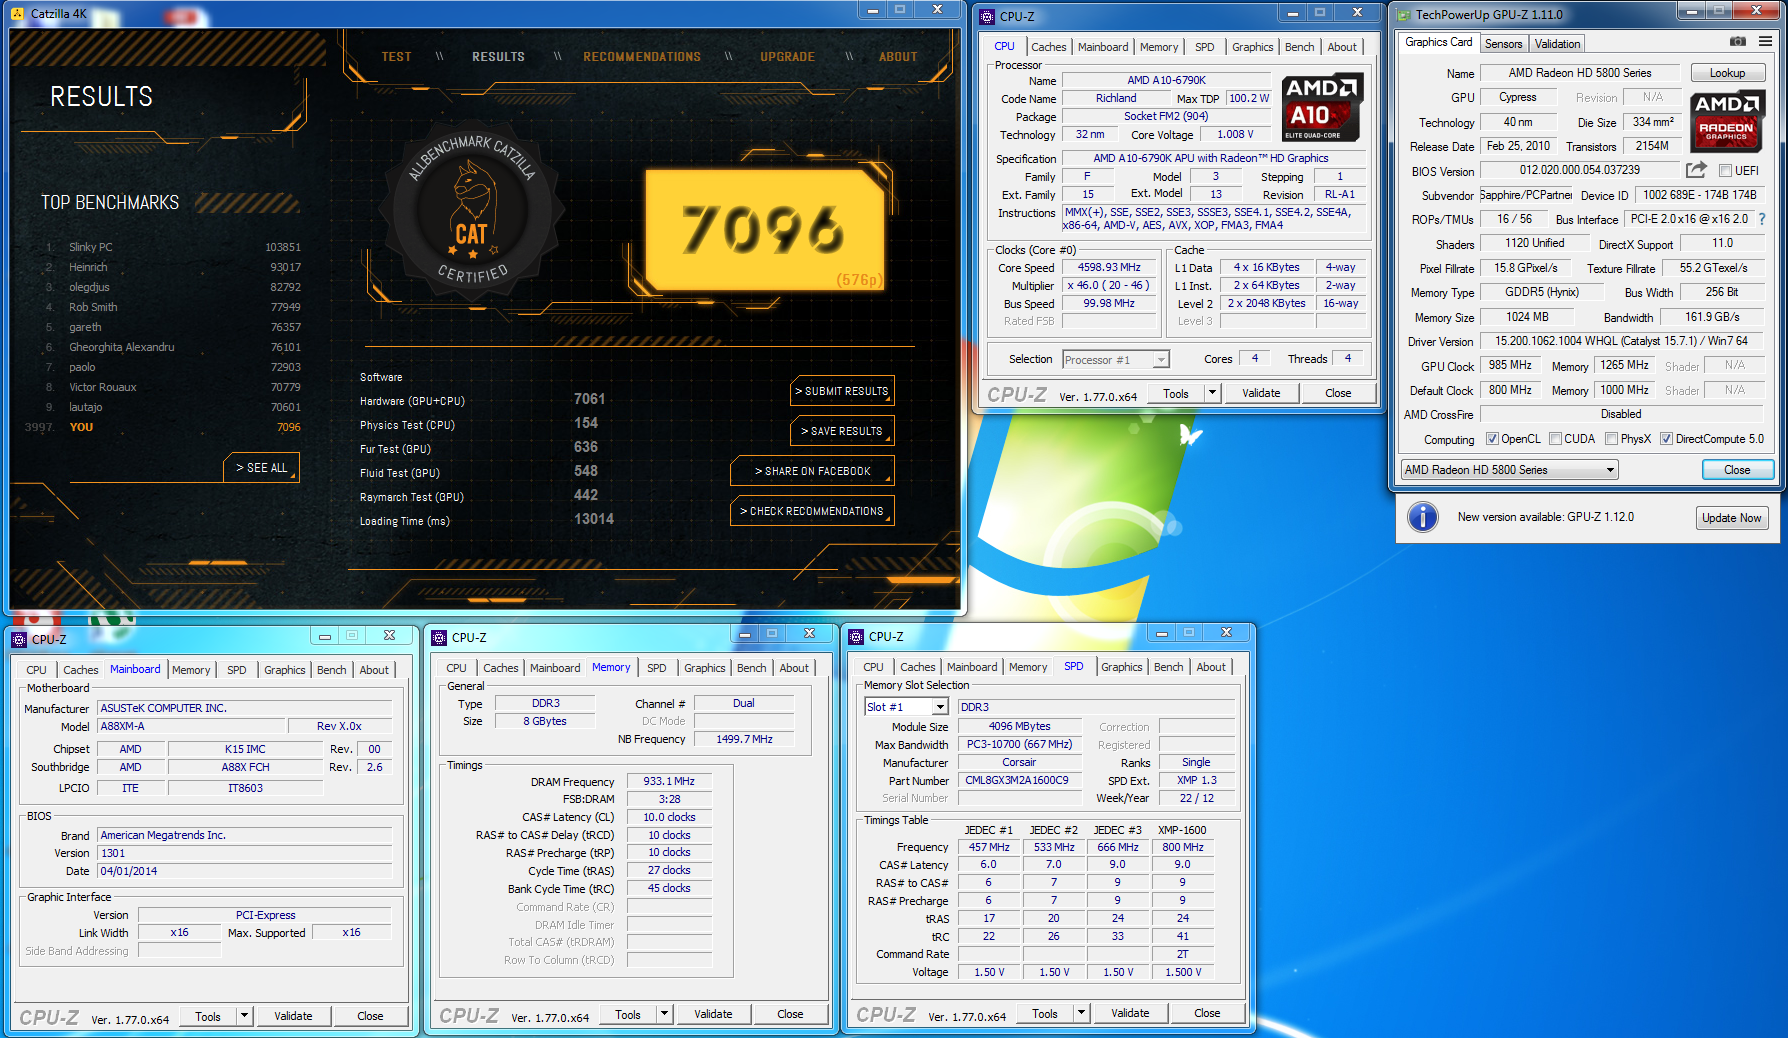Toggle the UEFI checkbox in GPU-Z
This screenshot has width=1788, height=1038.
coord(1725,171)
